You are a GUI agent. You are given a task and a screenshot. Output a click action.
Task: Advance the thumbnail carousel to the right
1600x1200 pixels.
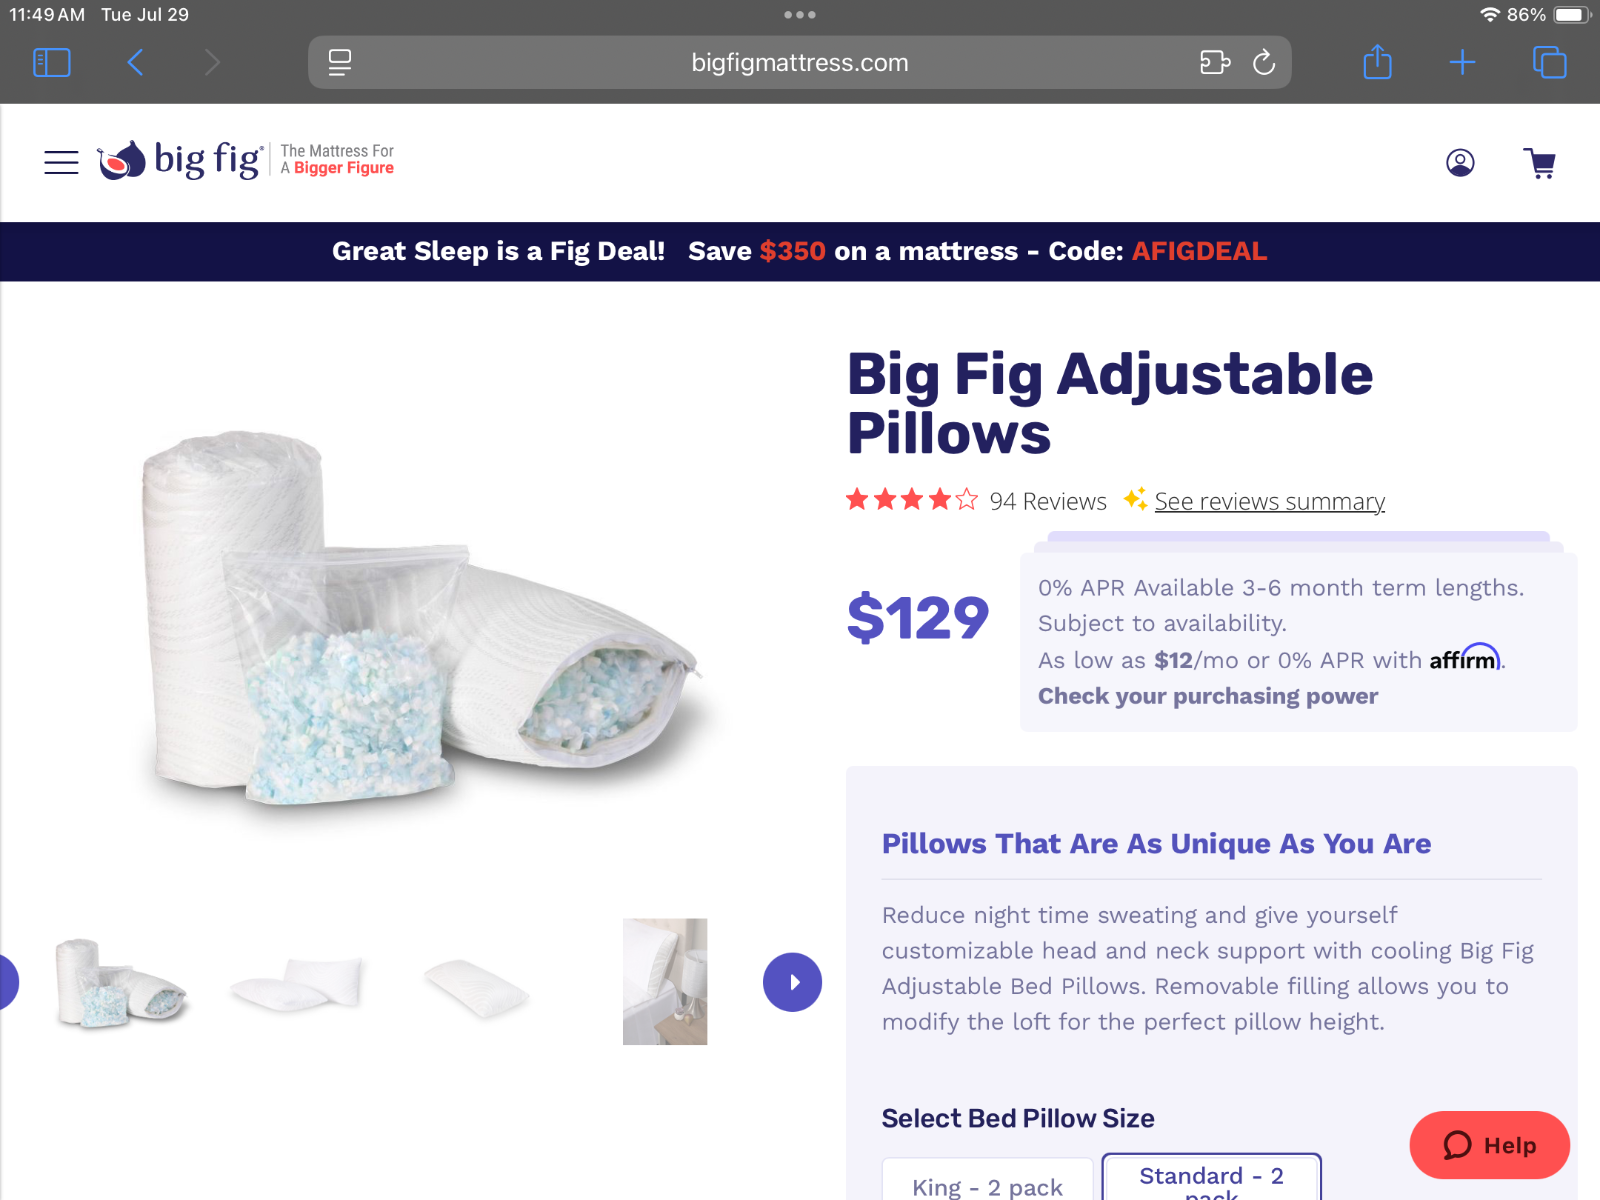792,982
